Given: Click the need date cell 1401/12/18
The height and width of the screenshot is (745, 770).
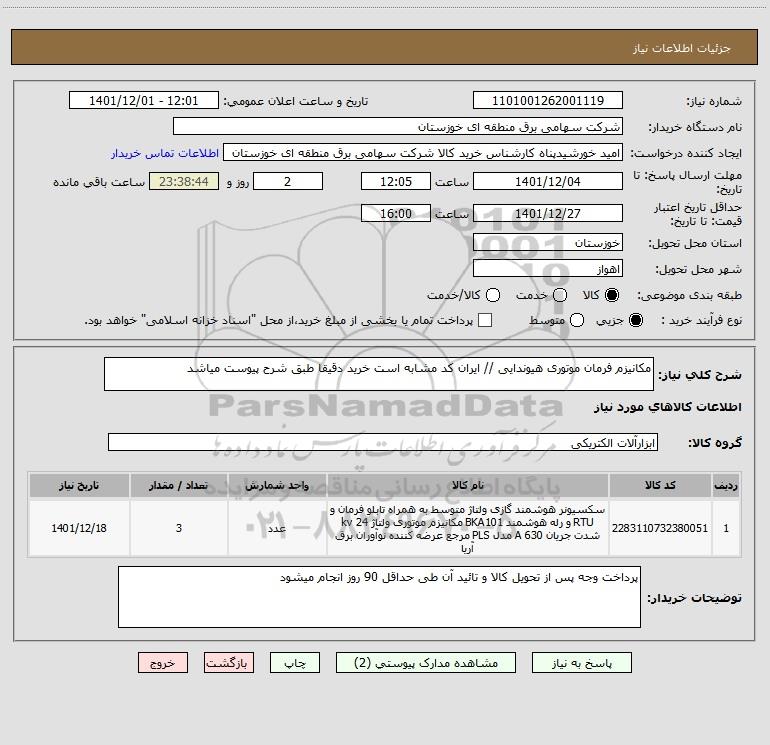Looking at the screenshot, I should pos(79,528).
